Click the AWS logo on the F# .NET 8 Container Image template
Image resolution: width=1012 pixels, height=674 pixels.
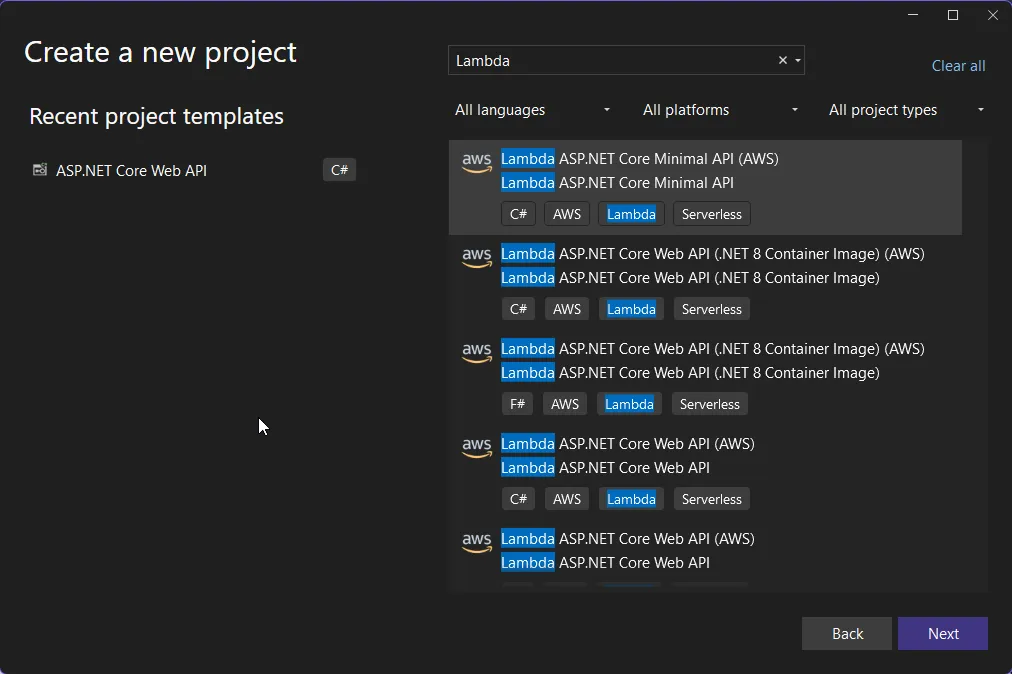(476, 353)
